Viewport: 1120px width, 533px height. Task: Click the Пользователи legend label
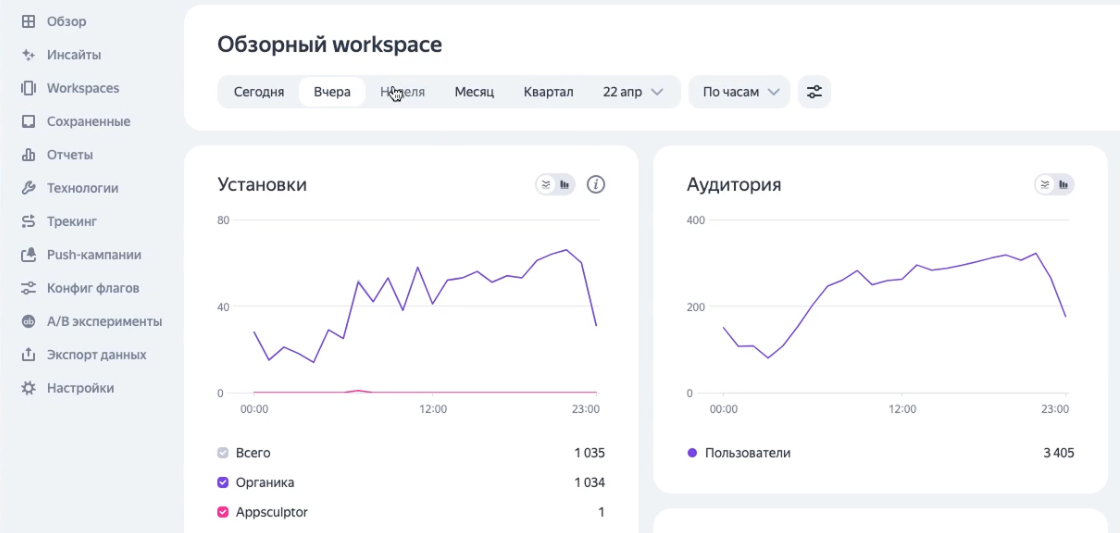(748, 453)
